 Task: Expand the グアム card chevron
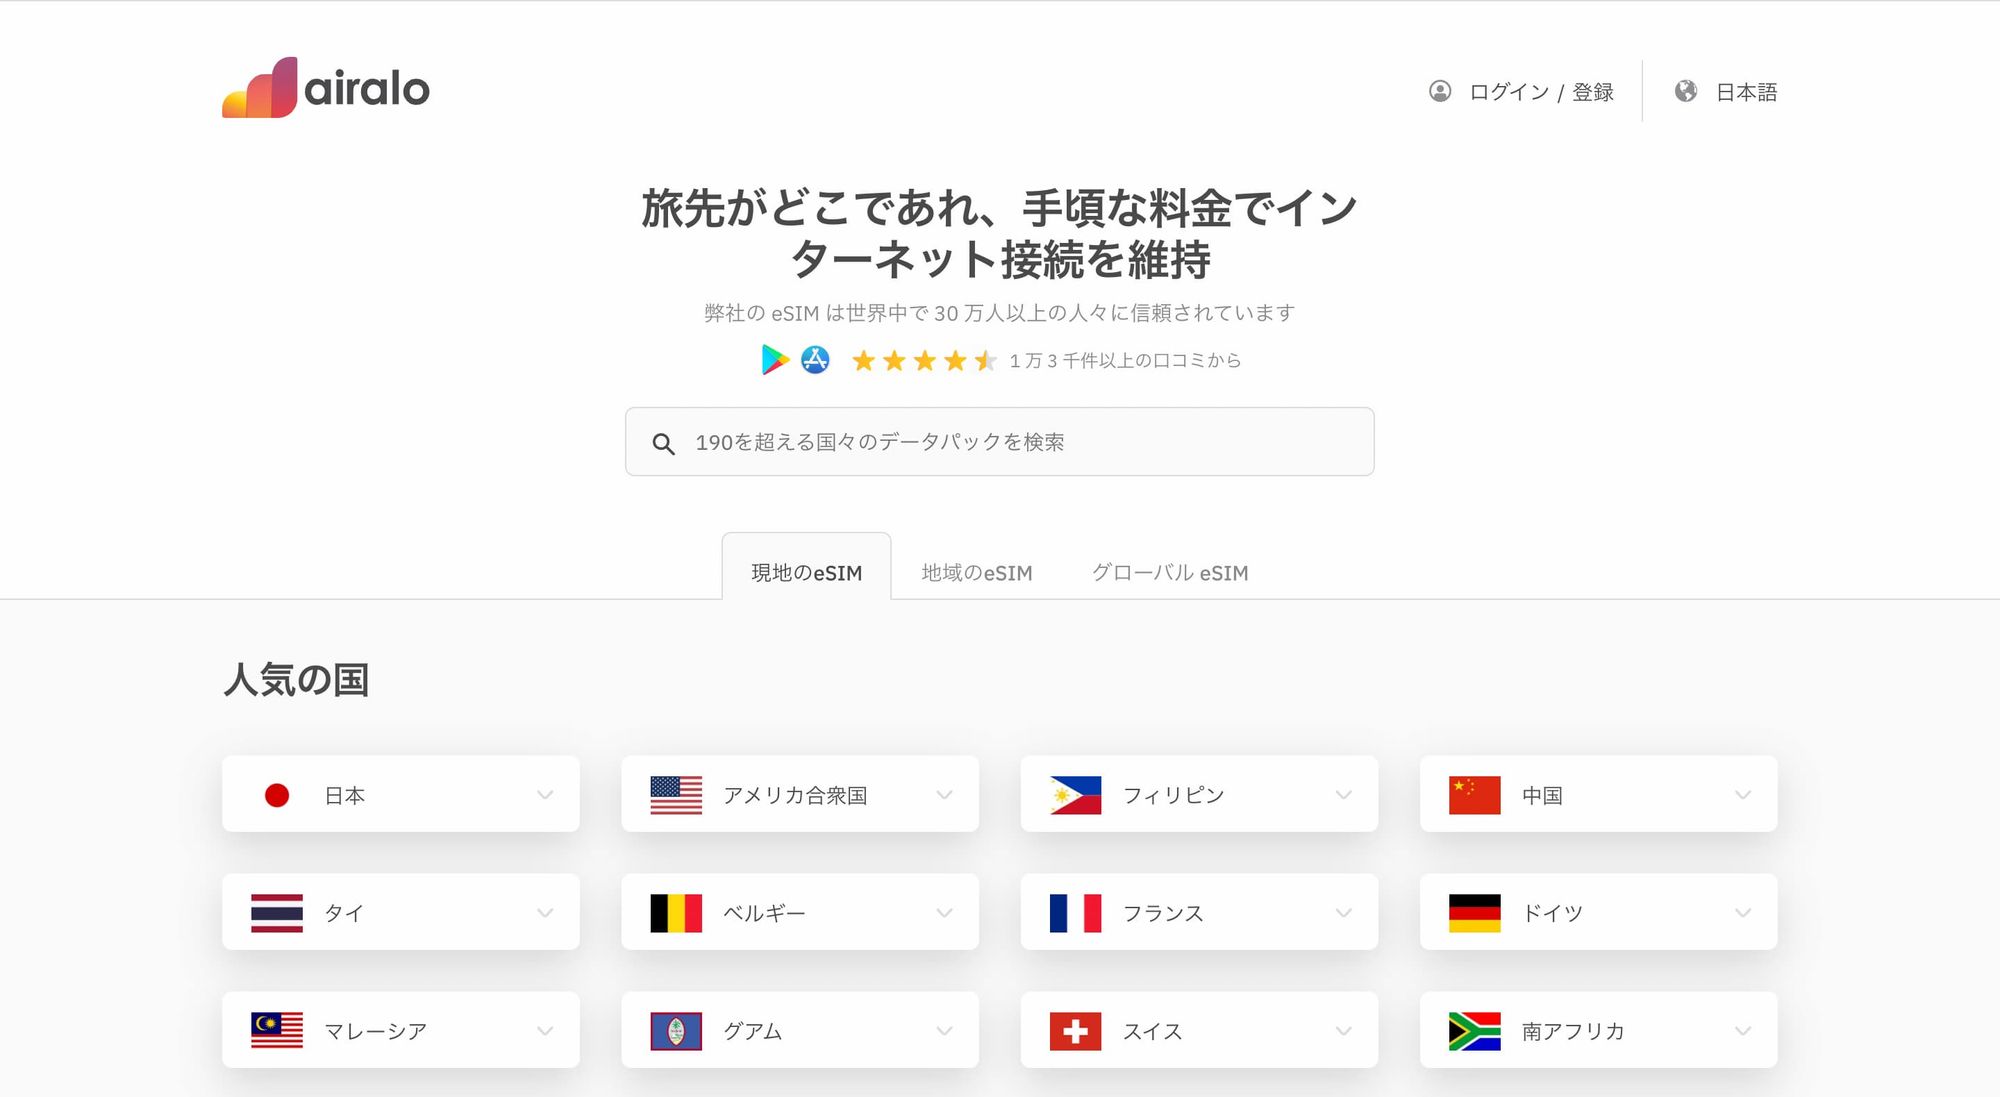944,1031
